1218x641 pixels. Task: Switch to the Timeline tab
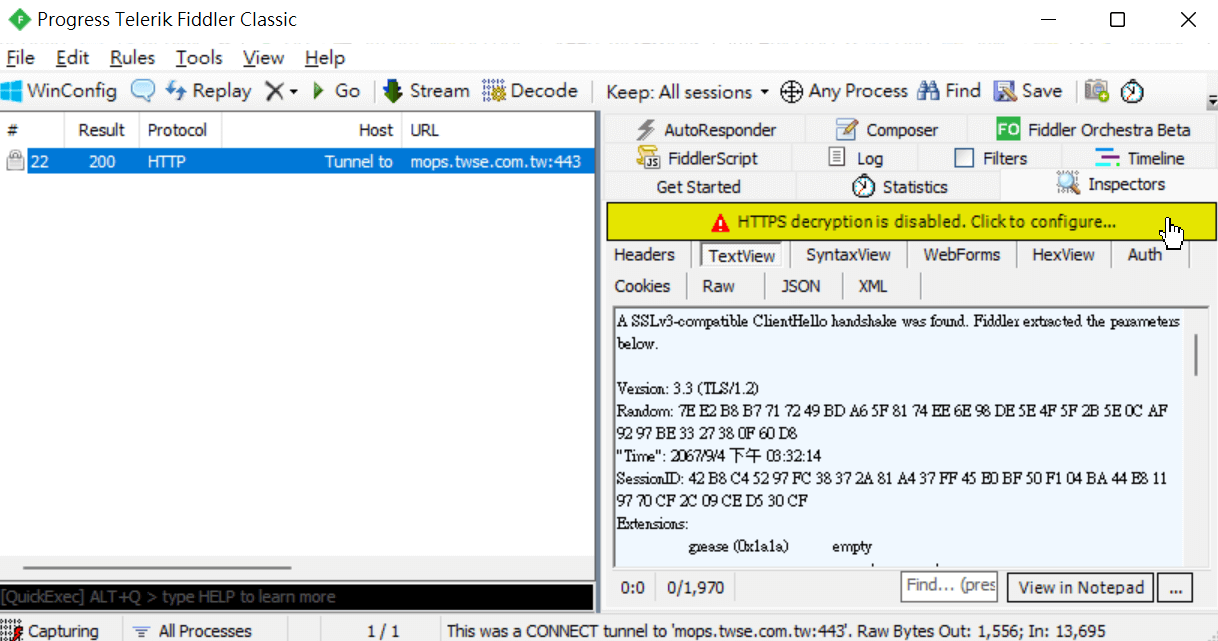point(1140,158)
